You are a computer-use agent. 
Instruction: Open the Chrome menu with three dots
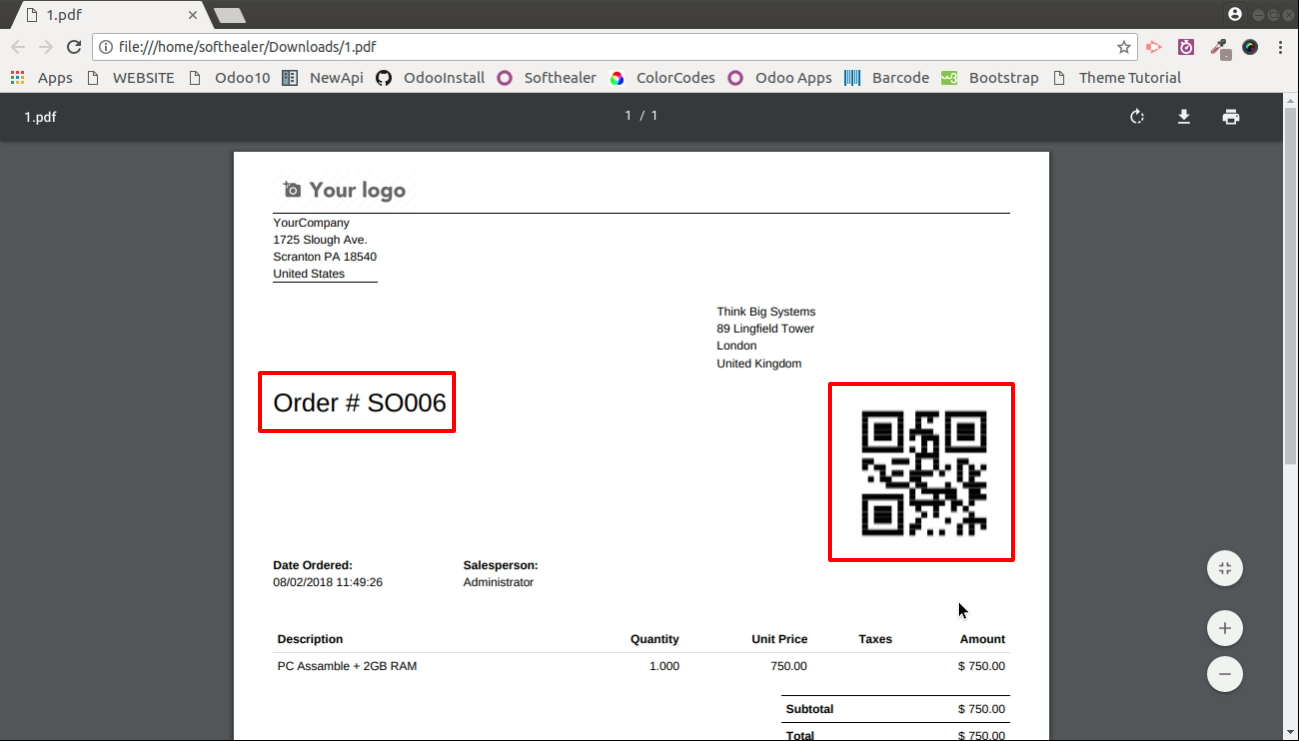pyautogui.click(x=1280, y=47)
